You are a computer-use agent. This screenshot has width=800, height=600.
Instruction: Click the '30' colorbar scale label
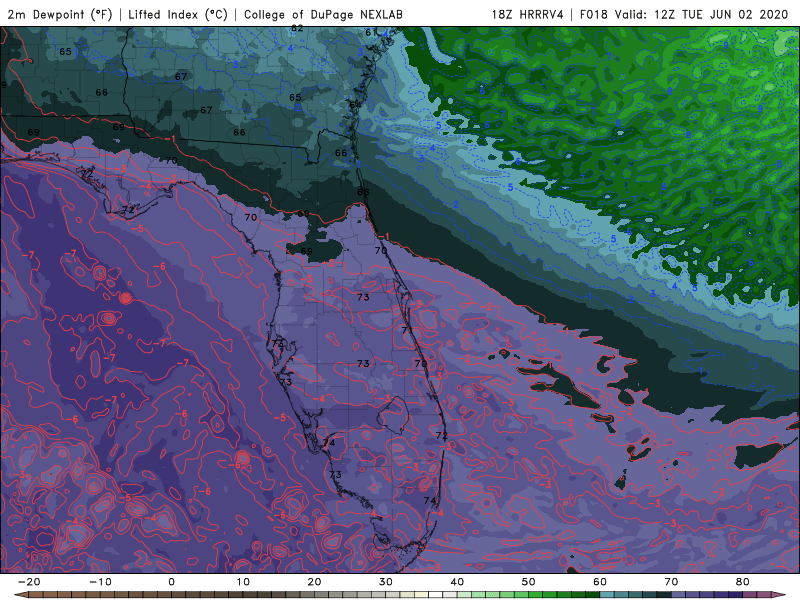[x=386, y=582]
